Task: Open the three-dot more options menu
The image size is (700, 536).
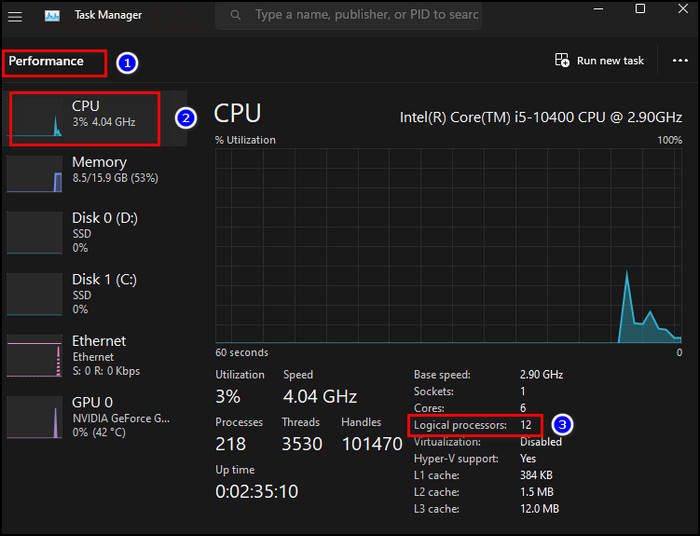Action: pos(680,60)
